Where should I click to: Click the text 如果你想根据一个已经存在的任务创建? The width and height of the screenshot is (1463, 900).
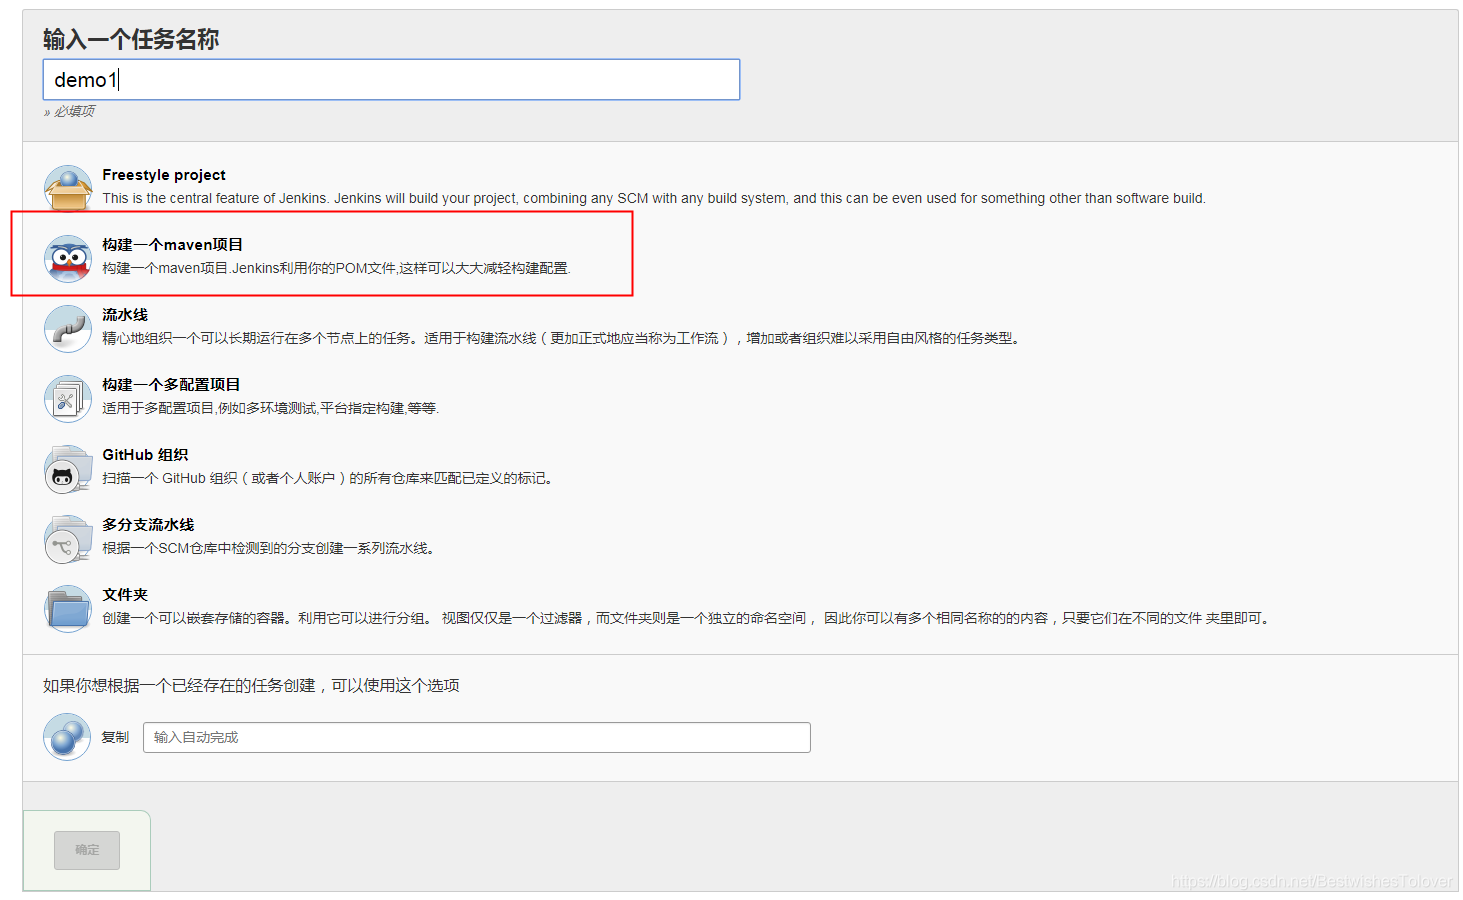pyautogui.click(x=251, y=685)
